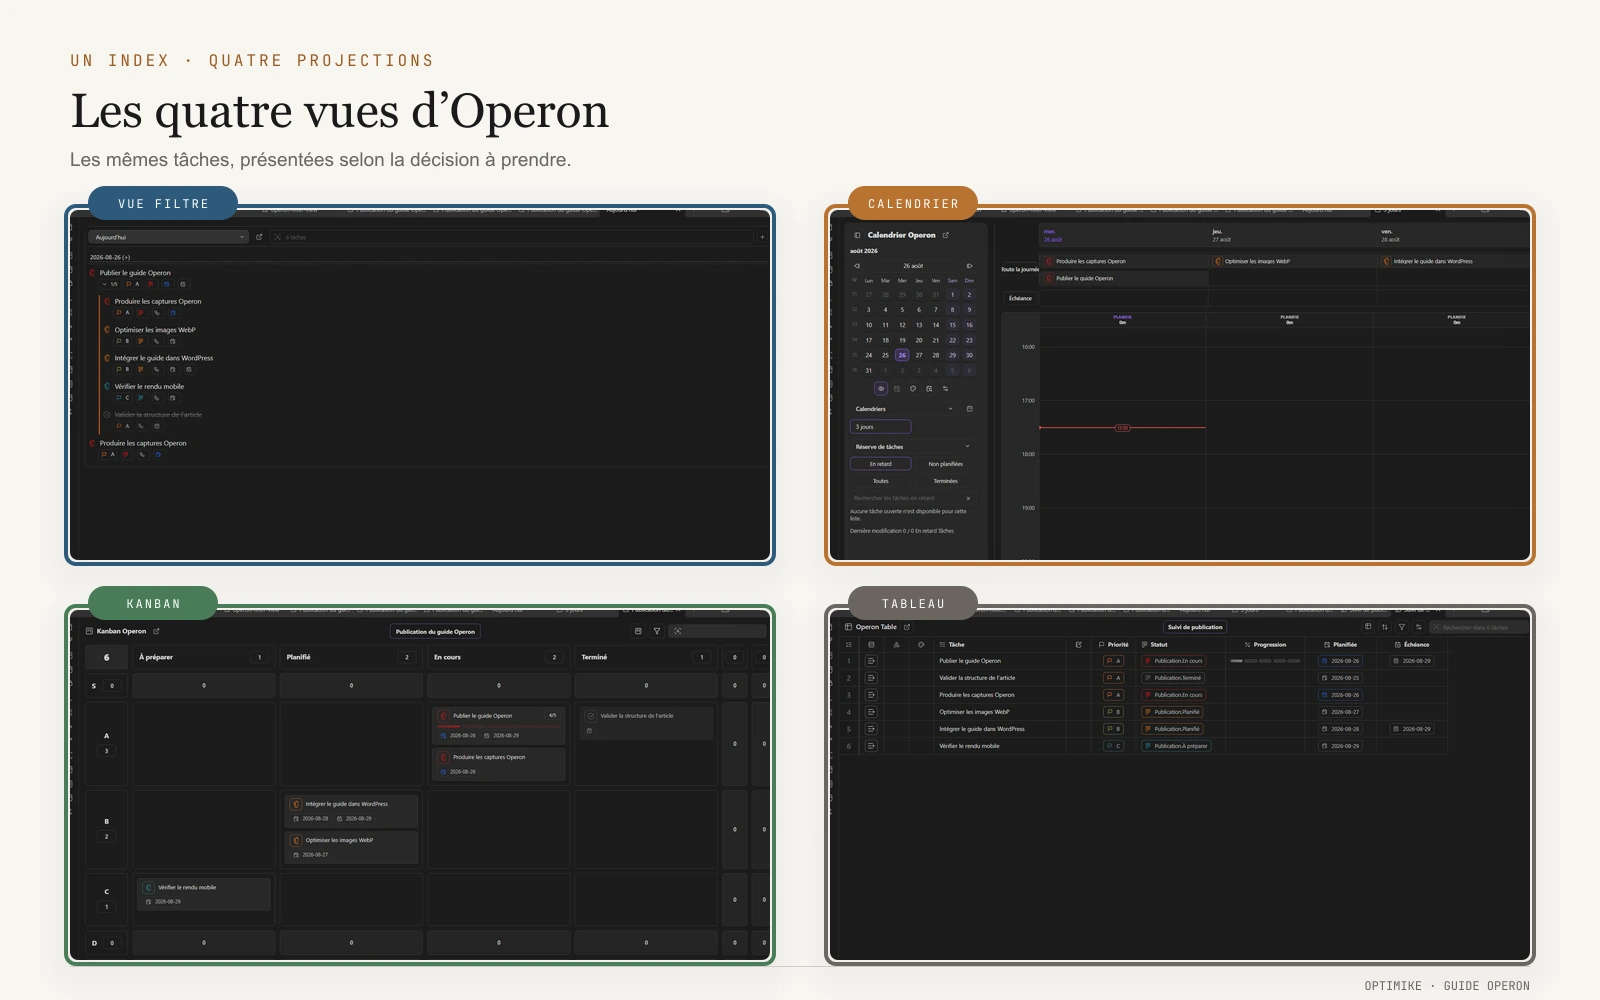Open Operon Table external link icon
The height and width of the screenshot is (1000, 1600).
(907, 627)
